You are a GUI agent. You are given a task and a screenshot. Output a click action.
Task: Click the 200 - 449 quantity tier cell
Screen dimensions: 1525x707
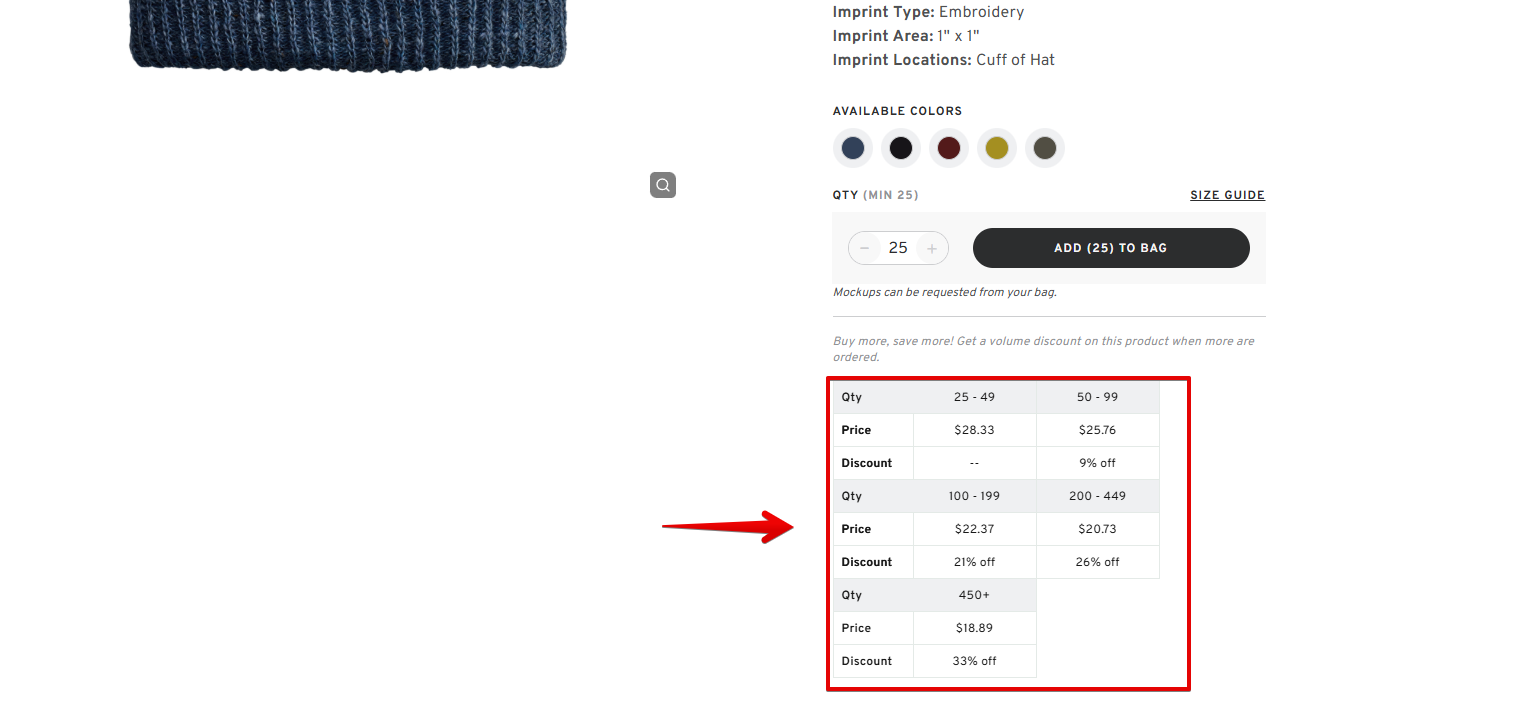pos(1097,496)
